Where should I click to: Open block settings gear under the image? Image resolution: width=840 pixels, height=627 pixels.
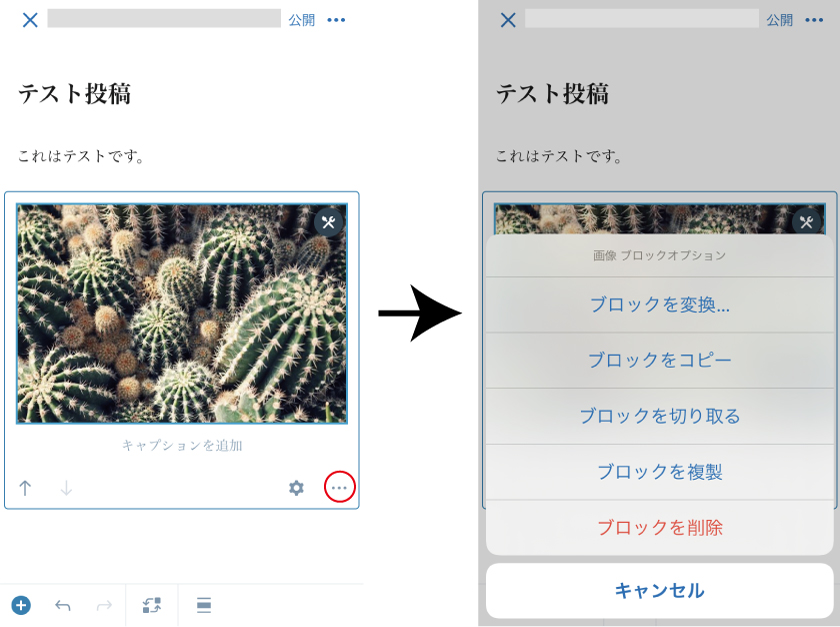pyautogui.click(x=296, y=488)
